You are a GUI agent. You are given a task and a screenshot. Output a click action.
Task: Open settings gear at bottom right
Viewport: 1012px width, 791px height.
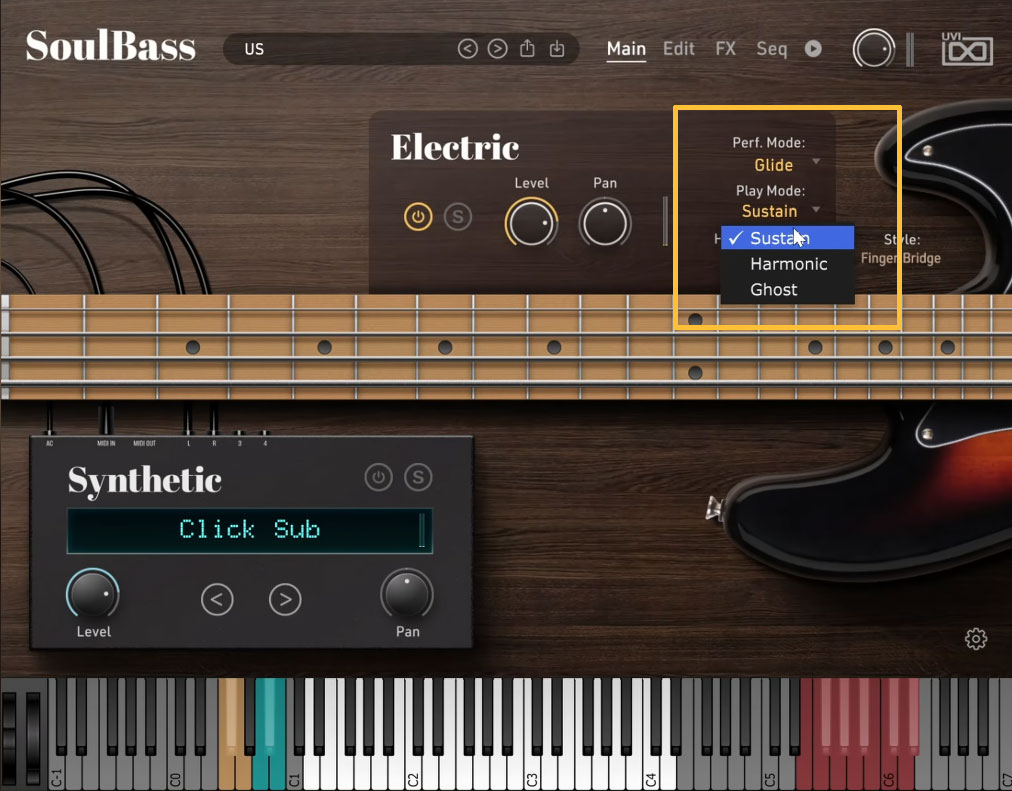pos(976,639)
